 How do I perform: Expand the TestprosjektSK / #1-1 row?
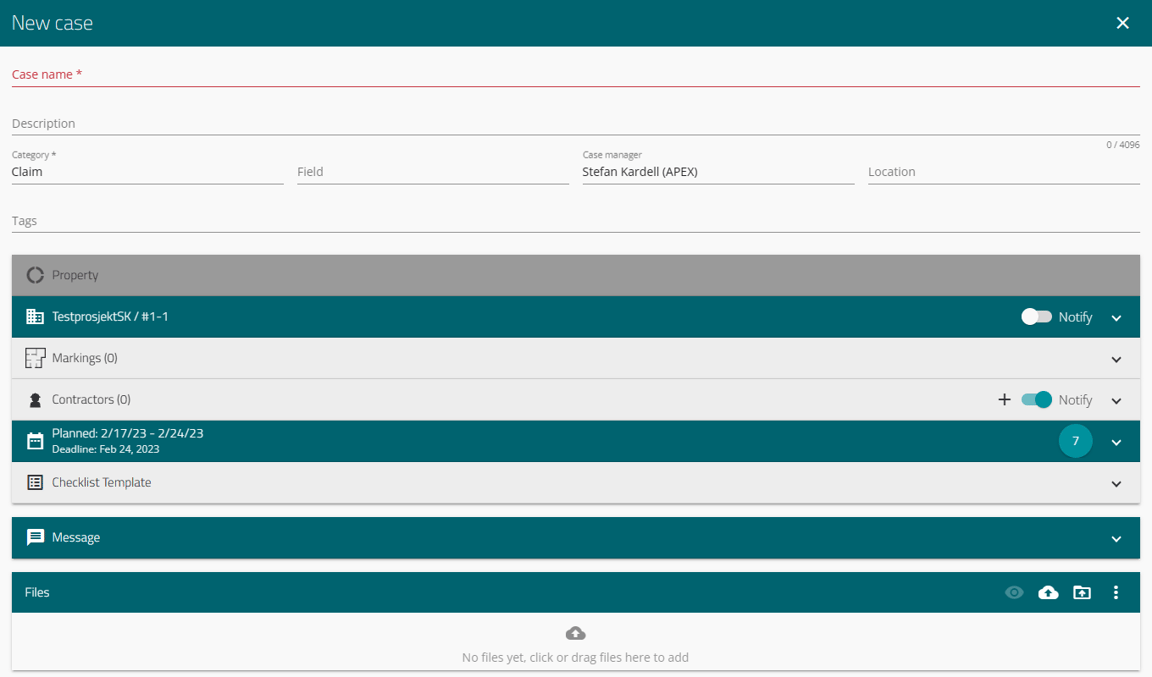(1117, 318)
